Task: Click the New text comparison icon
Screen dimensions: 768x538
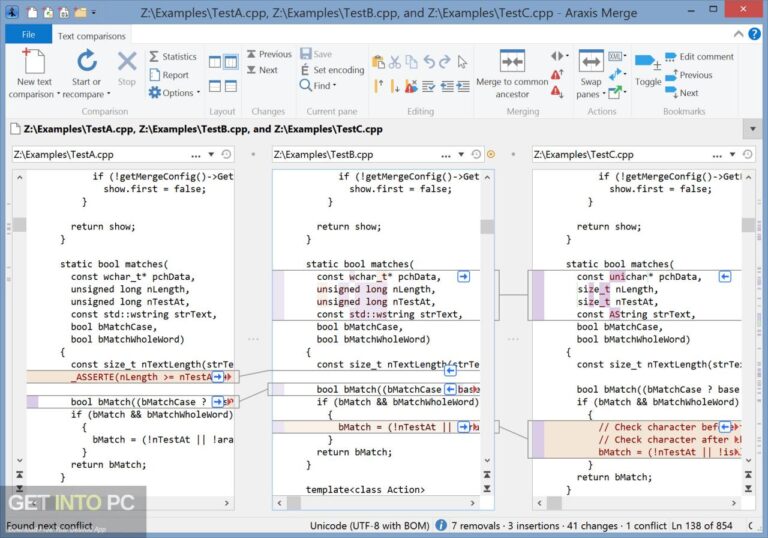Action: click(33, 62)
